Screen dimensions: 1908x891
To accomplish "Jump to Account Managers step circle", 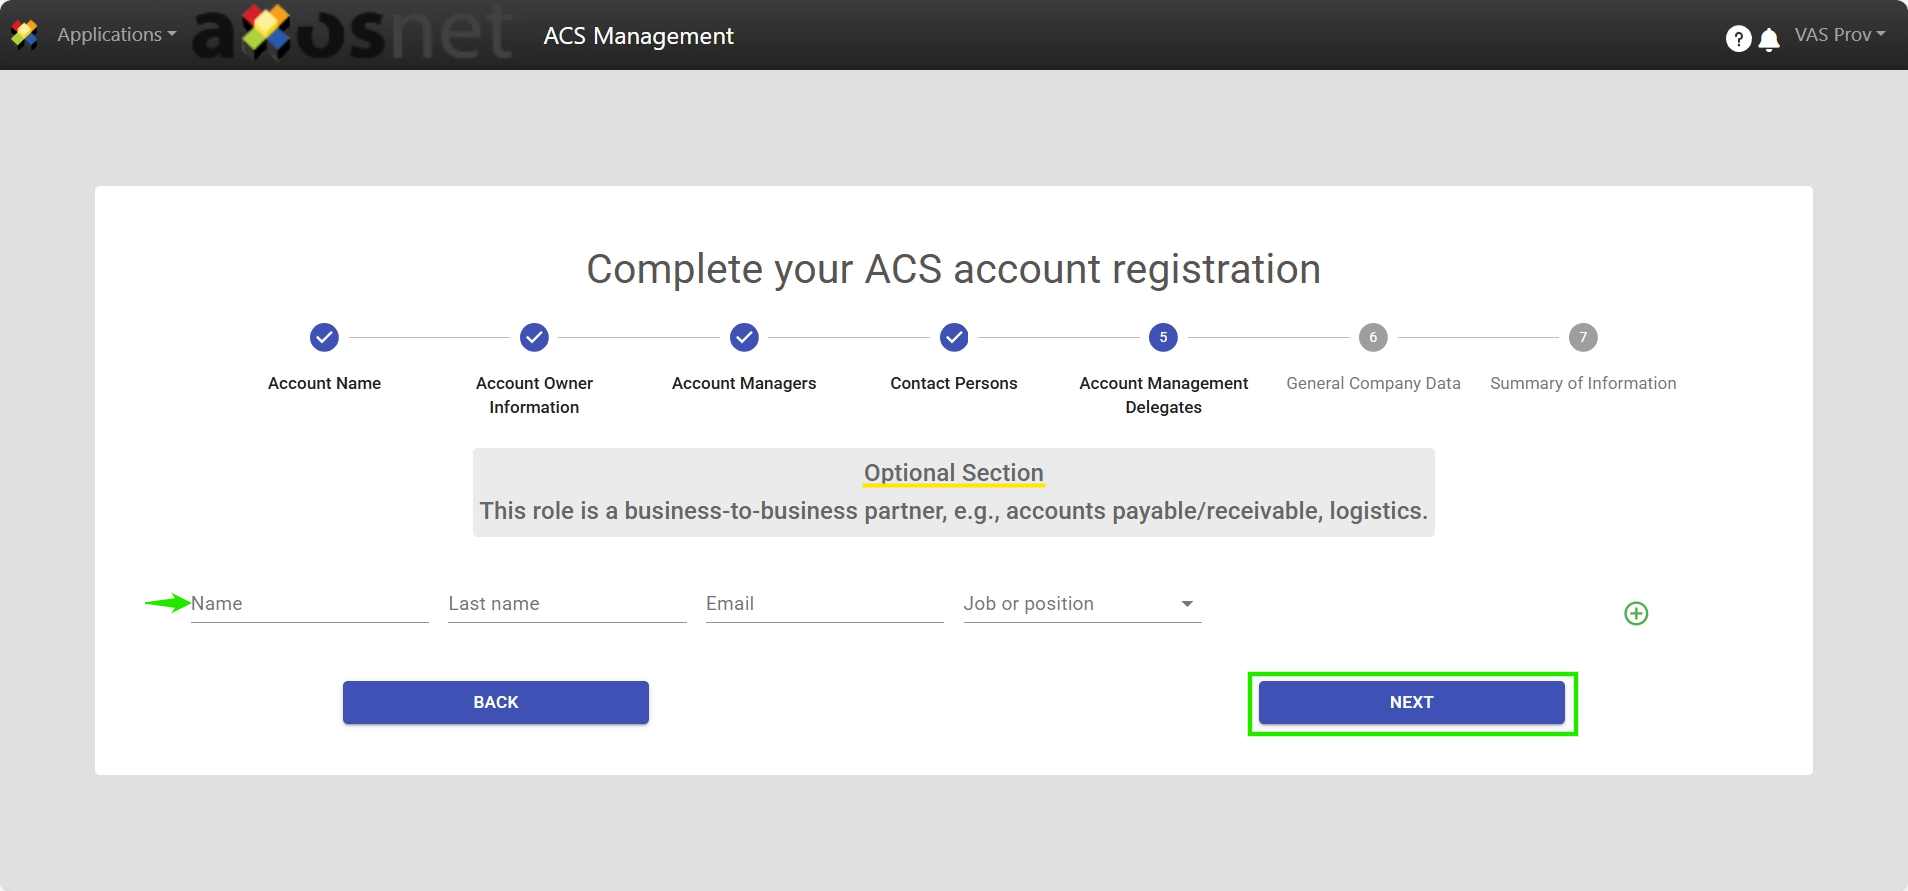I will point(744,338).
